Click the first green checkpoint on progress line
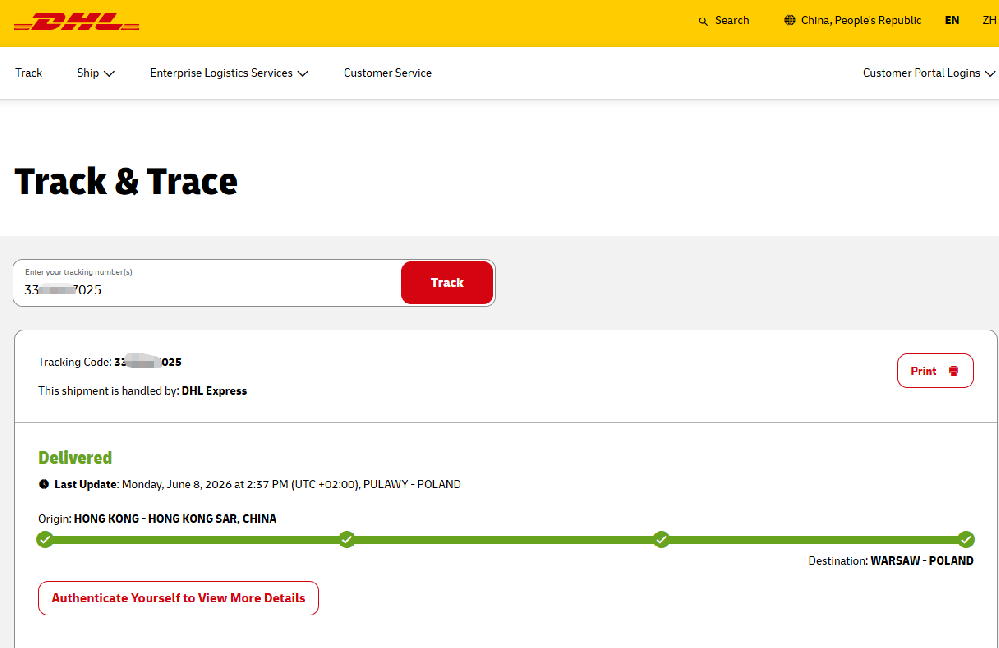 (45, 540)
